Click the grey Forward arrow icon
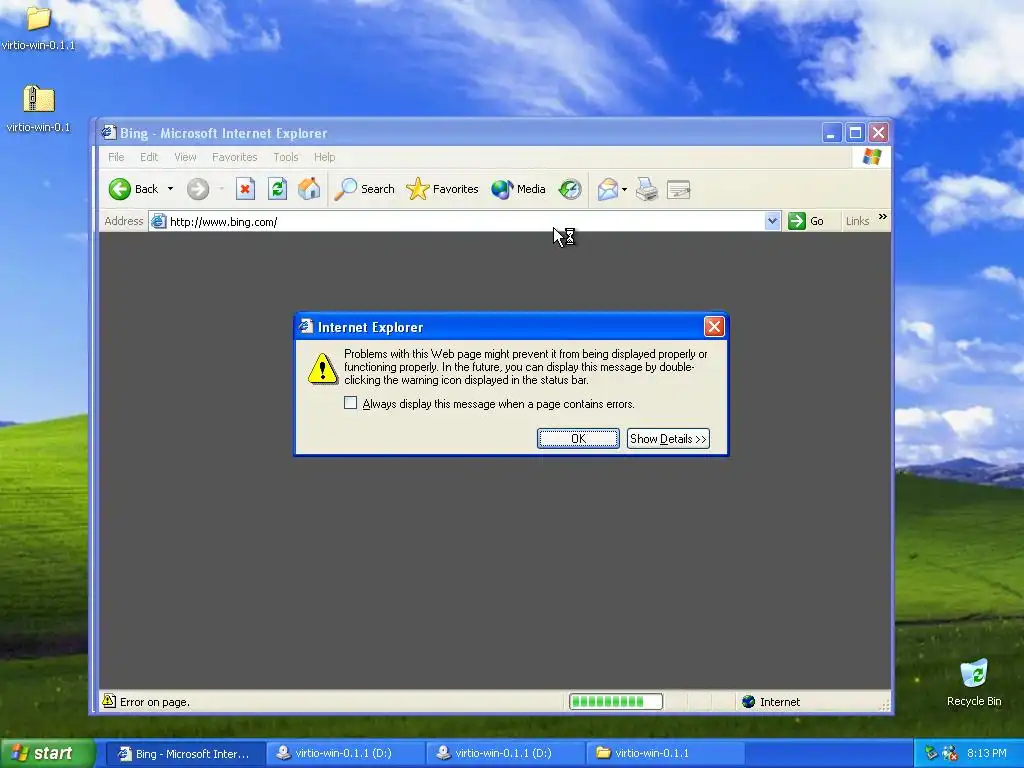 click(198, 189)
